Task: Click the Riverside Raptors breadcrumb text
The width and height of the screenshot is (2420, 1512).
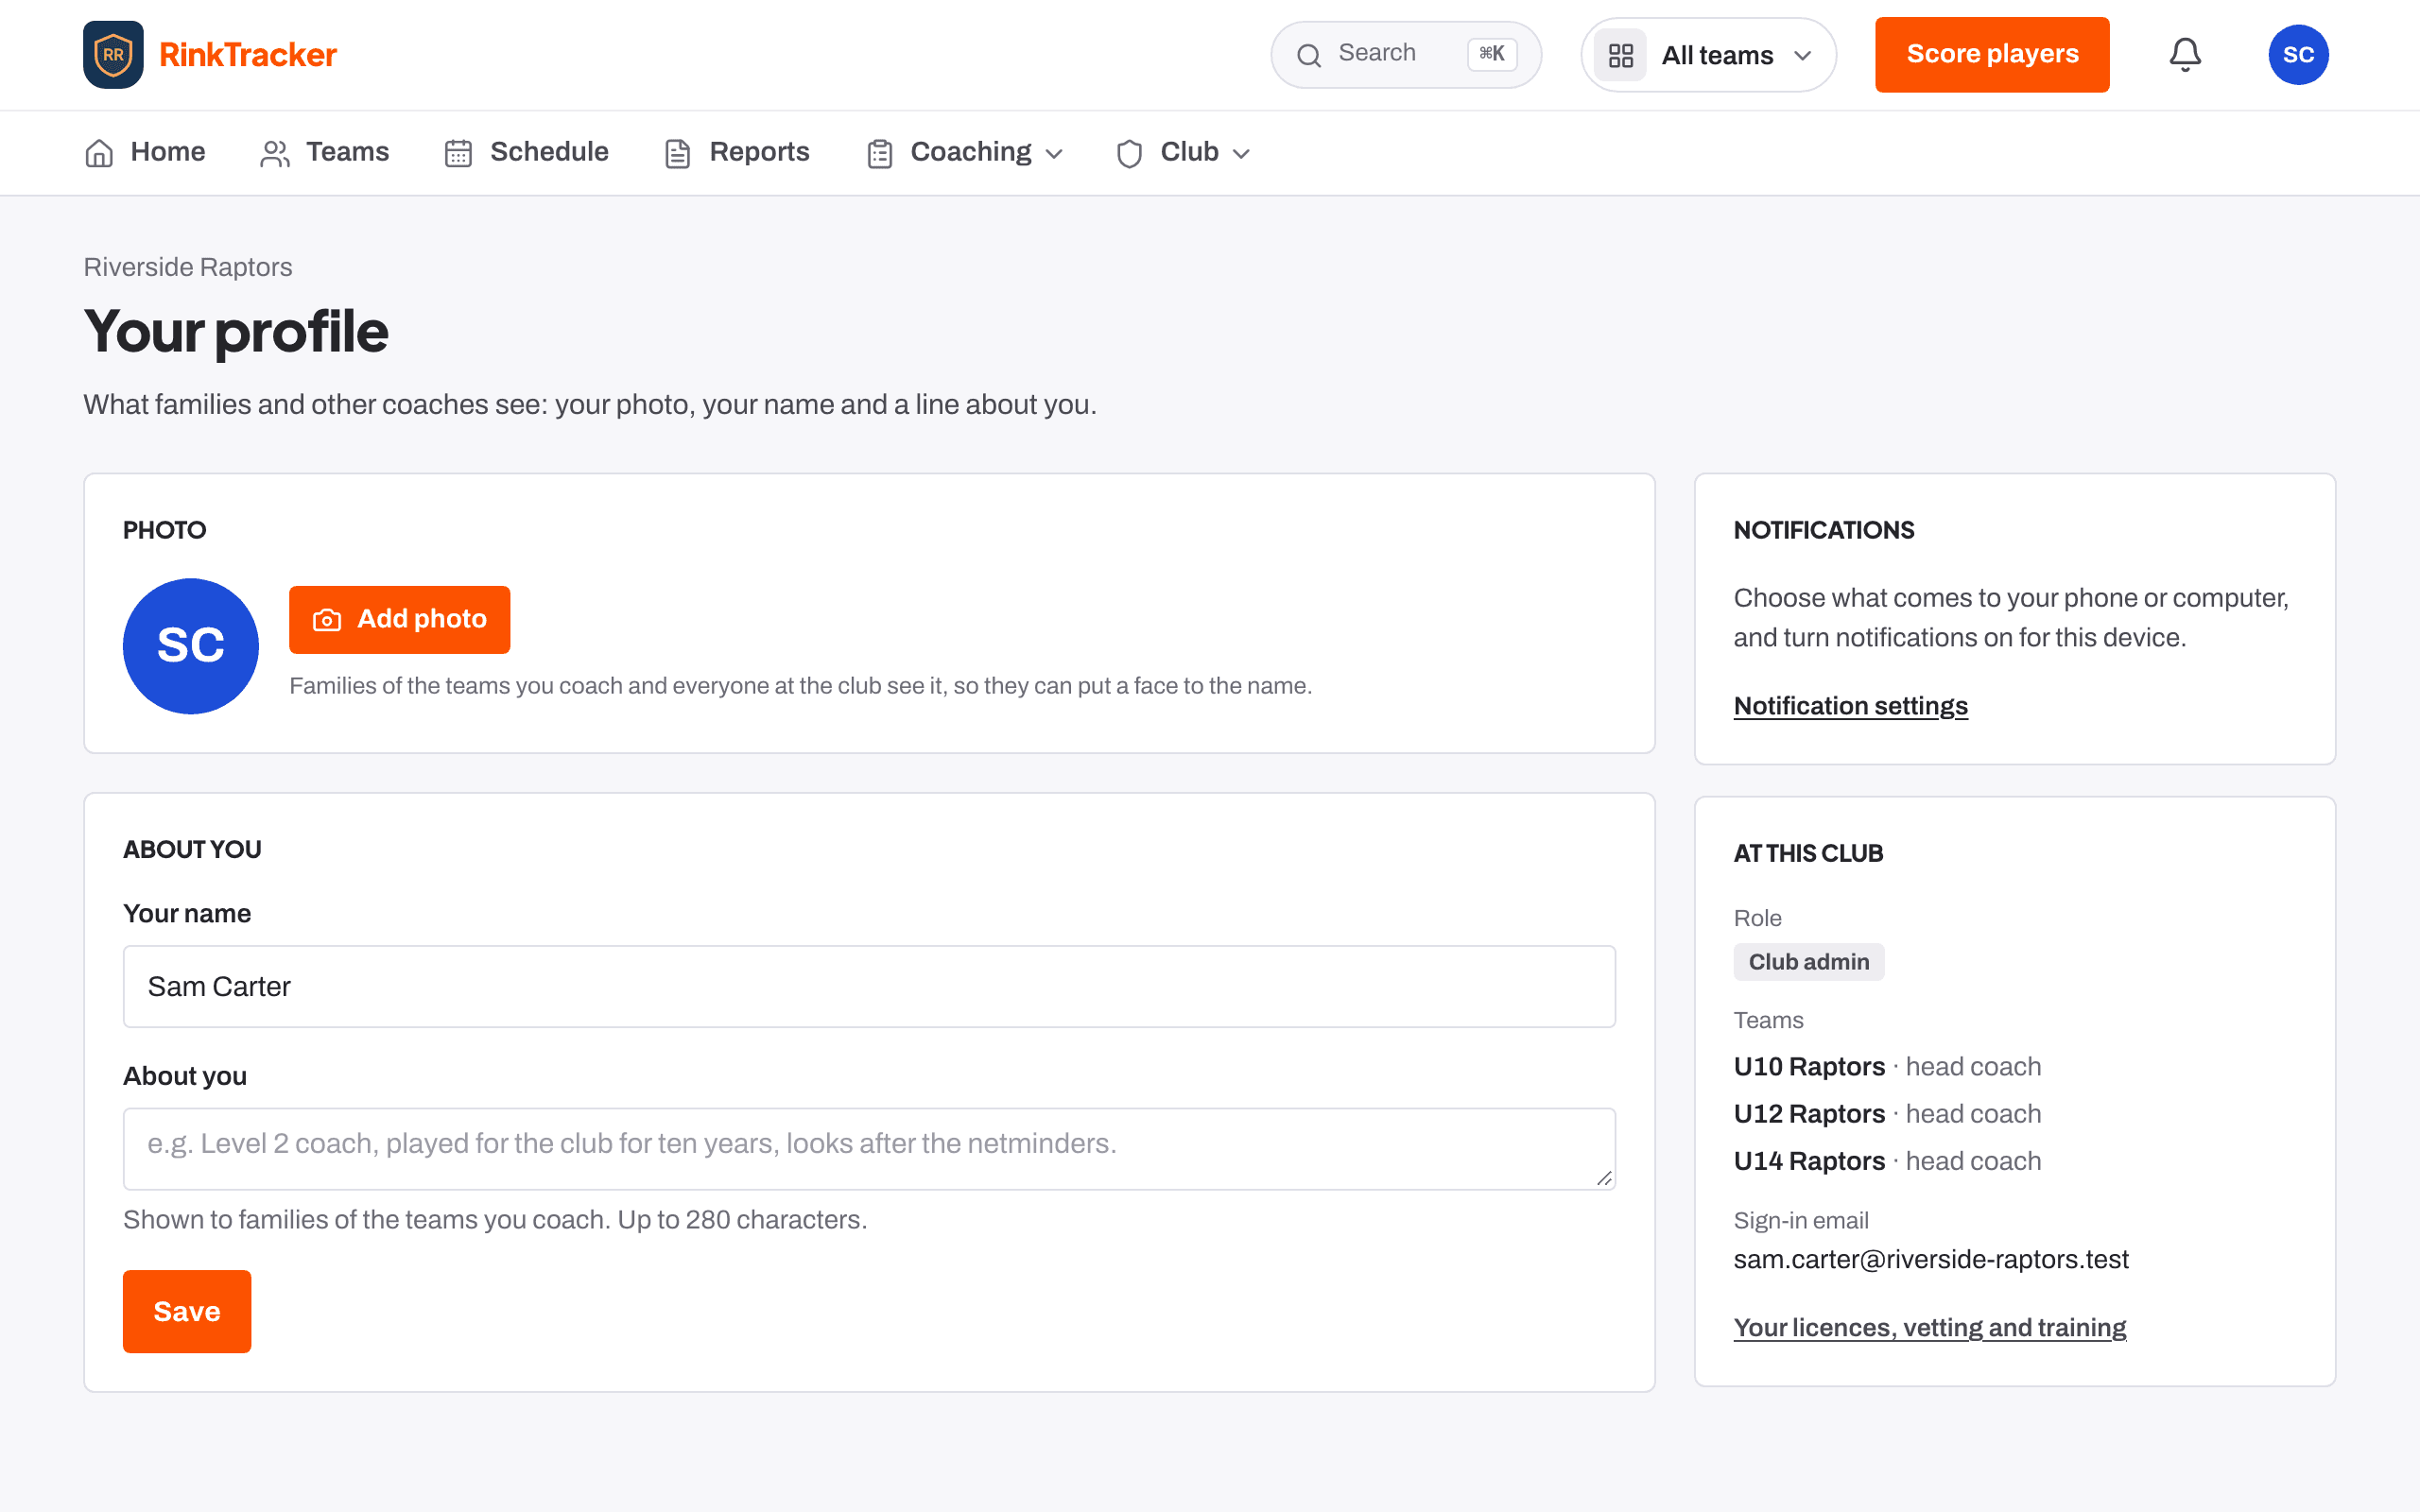Action: (x=188, y=267)
